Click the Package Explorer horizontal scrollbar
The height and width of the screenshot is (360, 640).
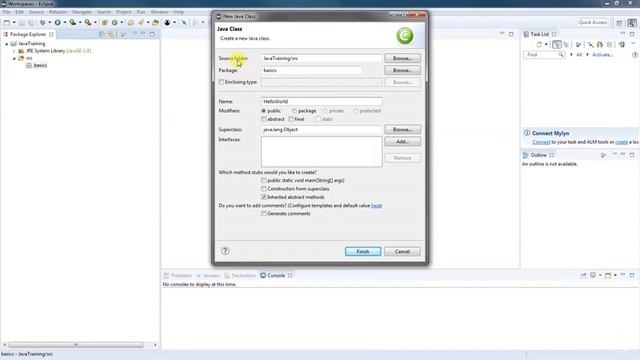(x=76, y=345)
